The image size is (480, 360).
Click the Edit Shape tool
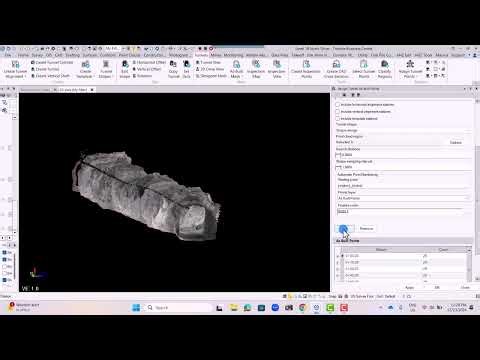(x=125, y=69)
